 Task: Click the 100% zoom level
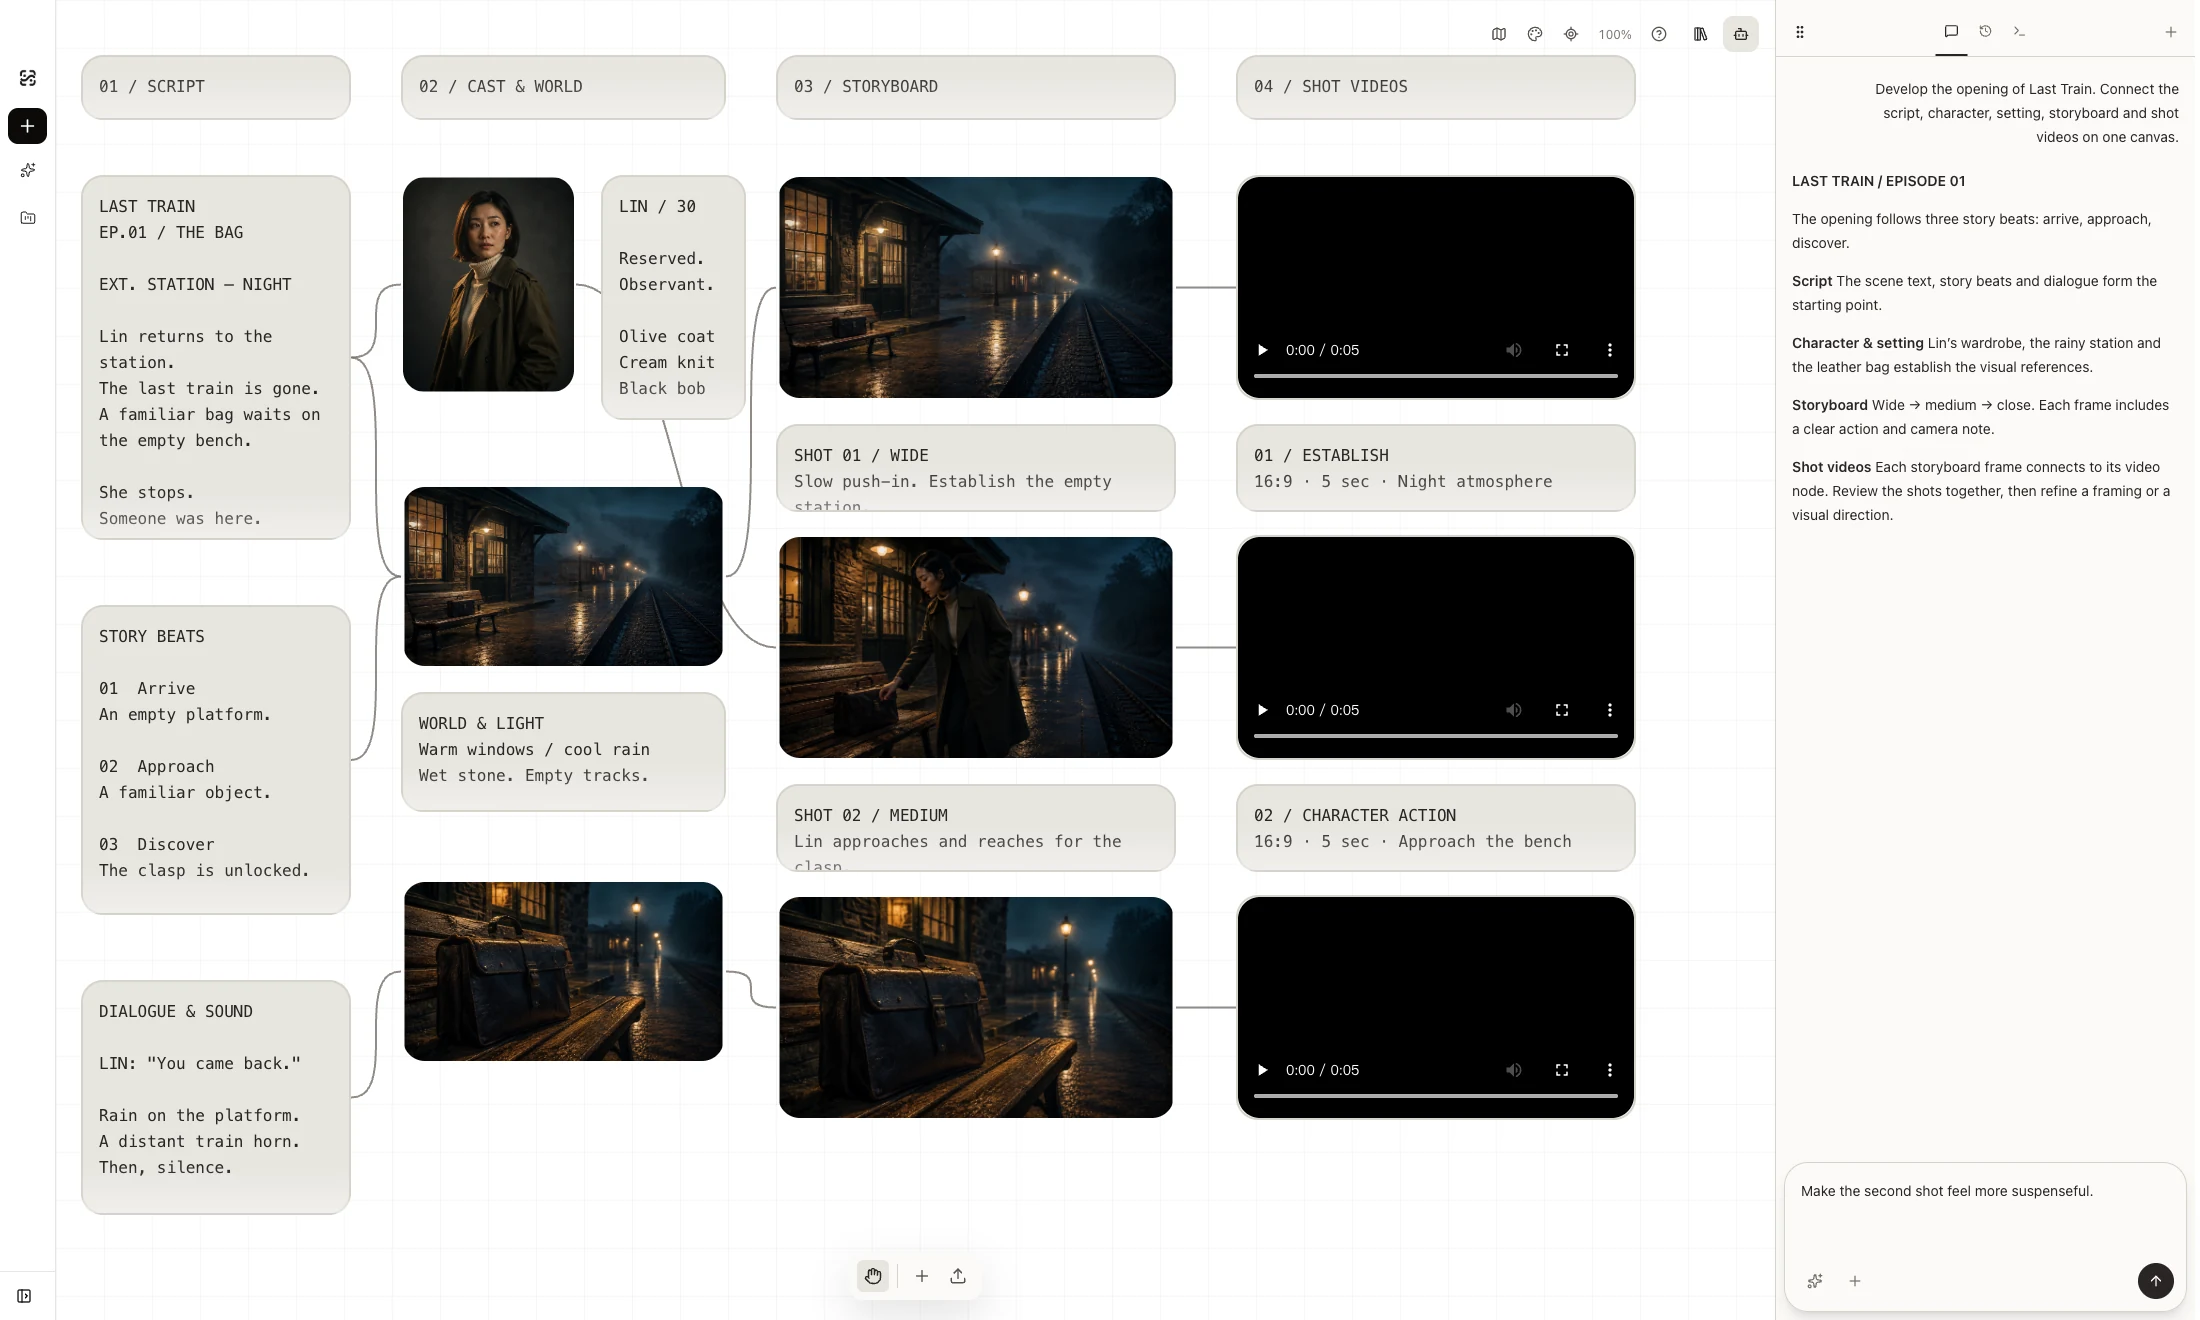[1615, 34]
